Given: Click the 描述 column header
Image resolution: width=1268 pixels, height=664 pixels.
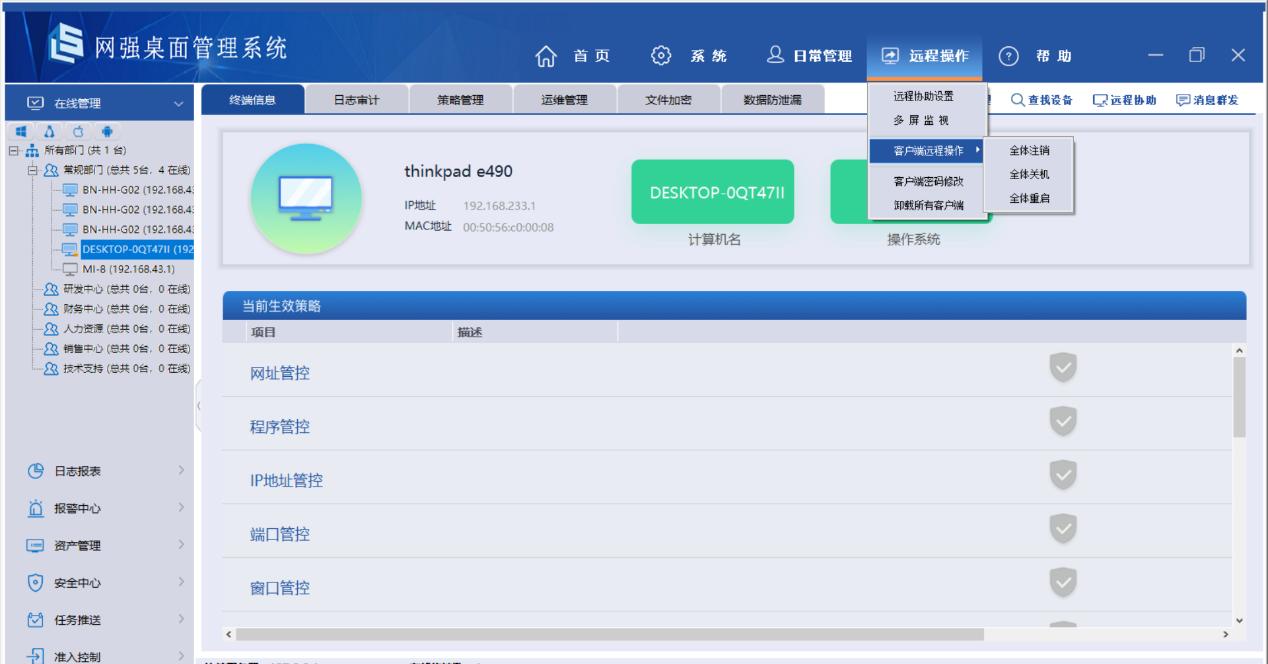Looking at the screenshot, I should [470, 333].
